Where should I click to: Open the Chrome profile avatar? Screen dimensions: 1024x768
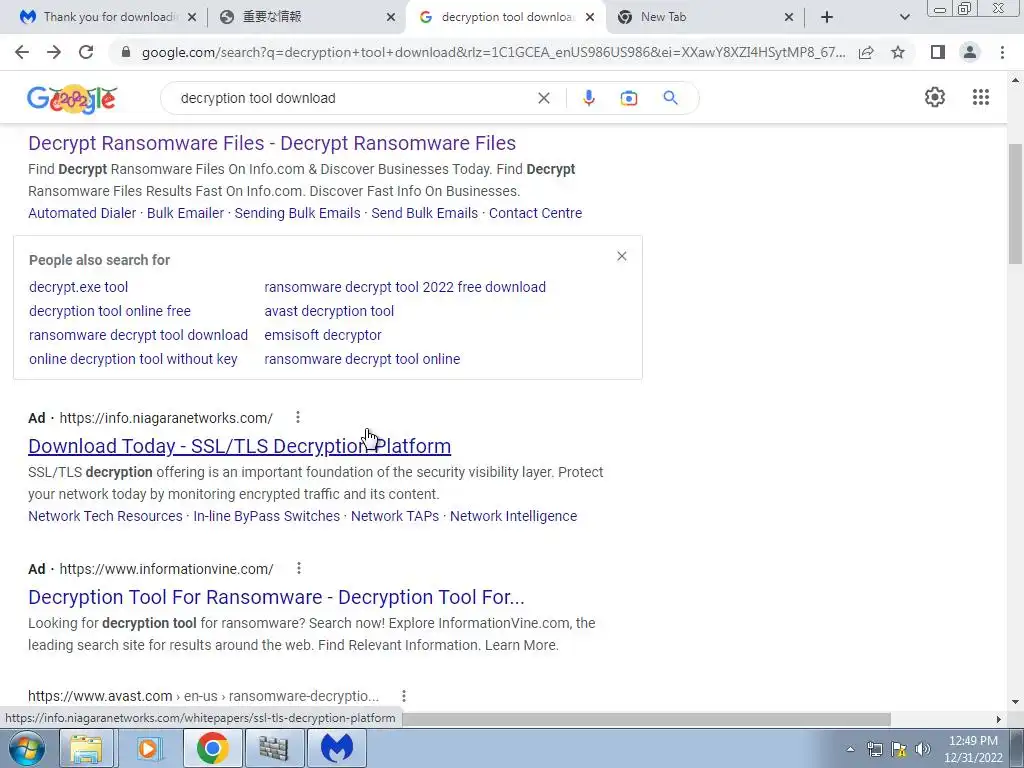click(x=970, y=52)
